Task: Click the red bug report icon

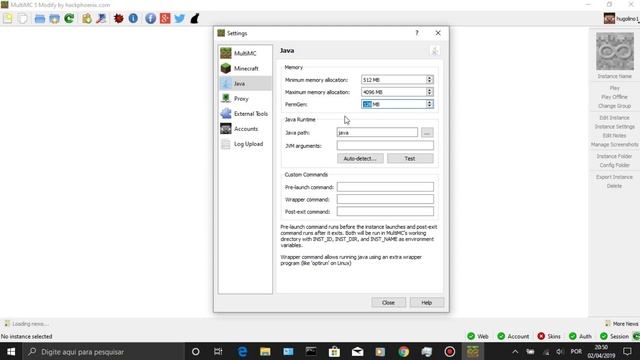Action: [x=118, y=18]
